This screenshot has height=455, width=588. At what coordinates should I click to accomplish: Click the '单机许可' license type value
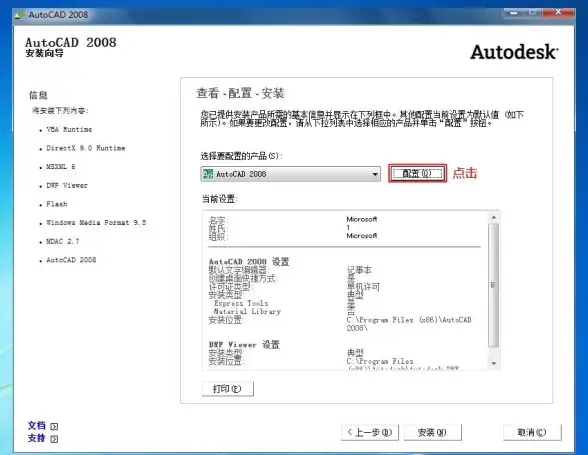[x=363, y=287]
